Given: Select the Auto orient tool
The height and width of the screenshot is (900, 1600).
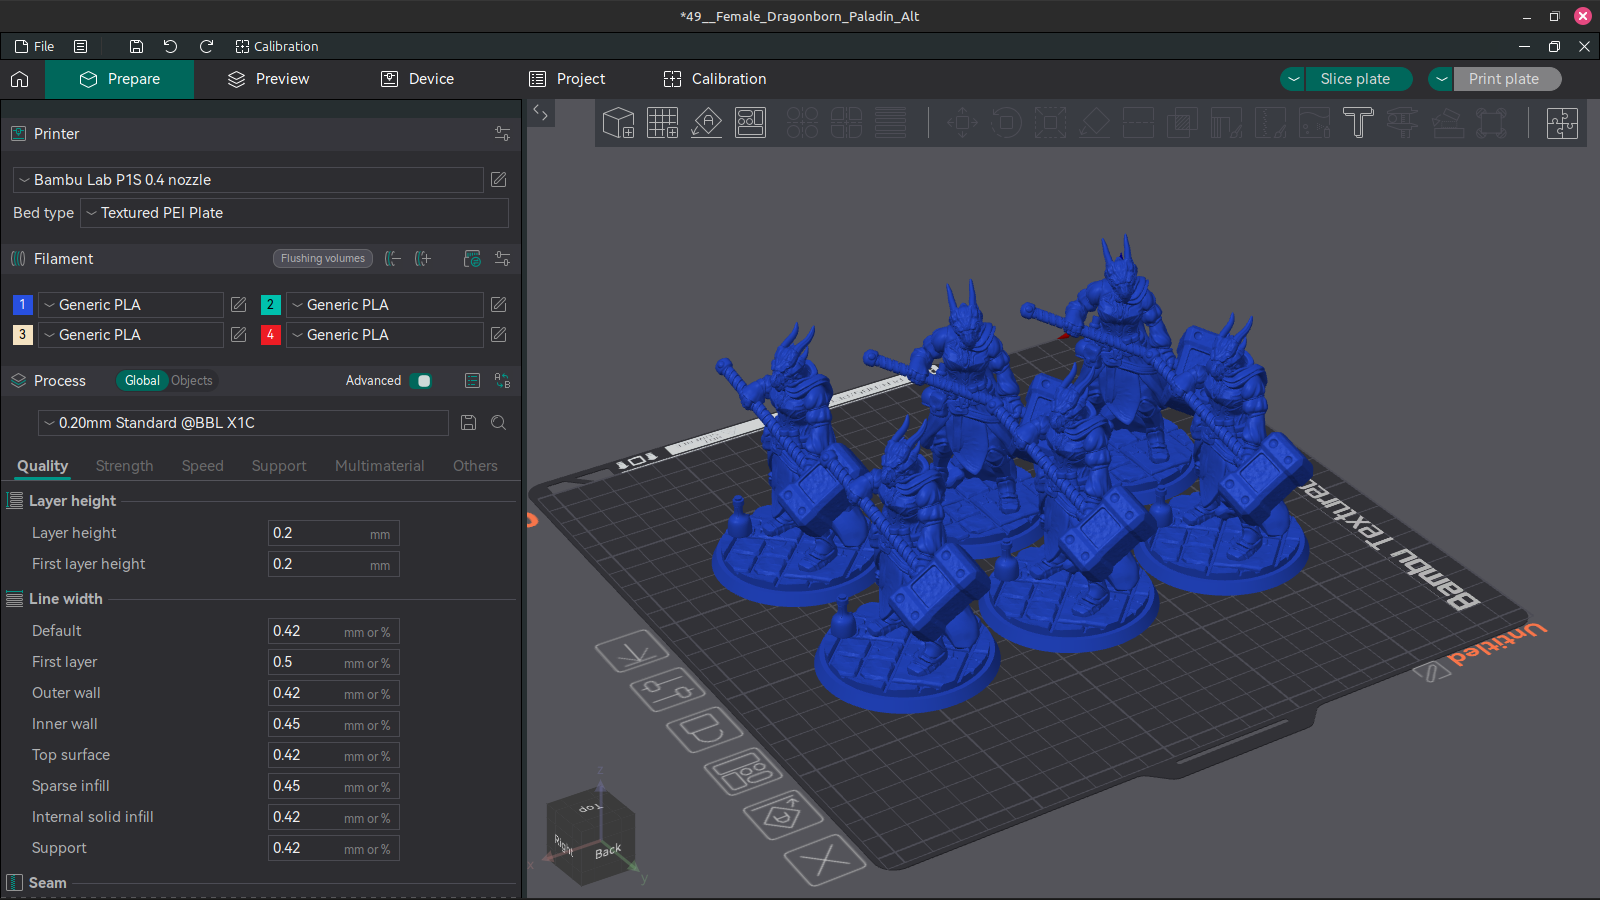Looking at the screenshot, I should [x=706, y=123].
